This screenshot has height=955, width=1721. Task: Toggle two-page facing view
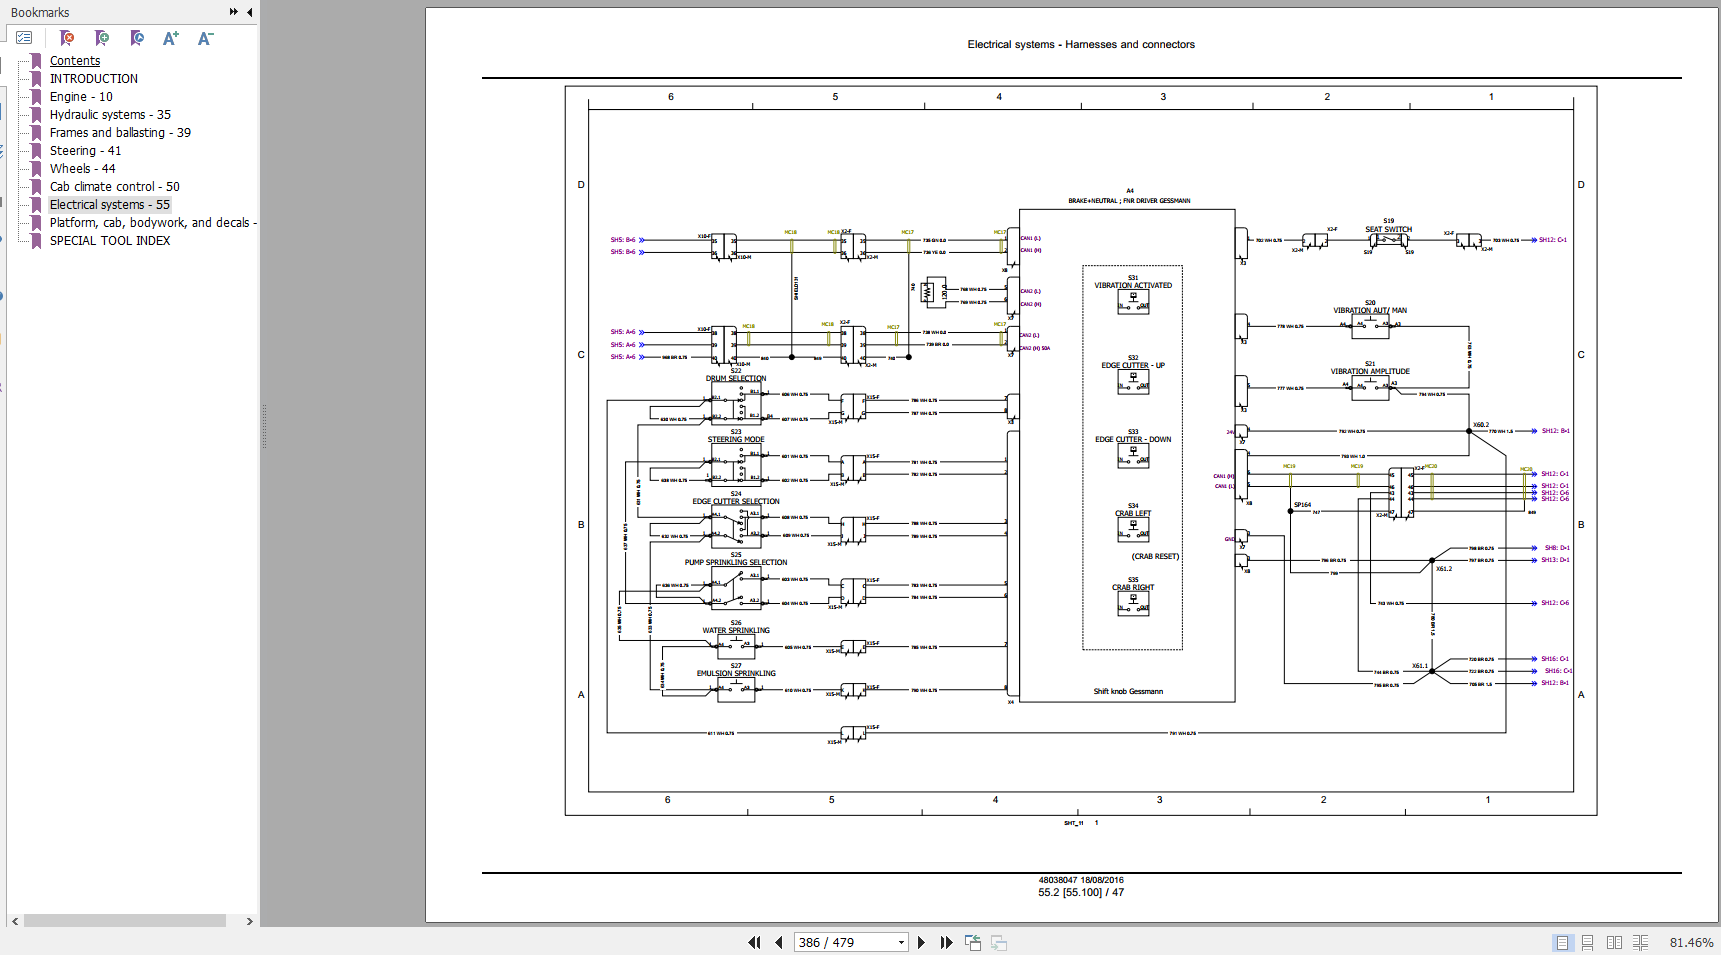click(1614, 942)
